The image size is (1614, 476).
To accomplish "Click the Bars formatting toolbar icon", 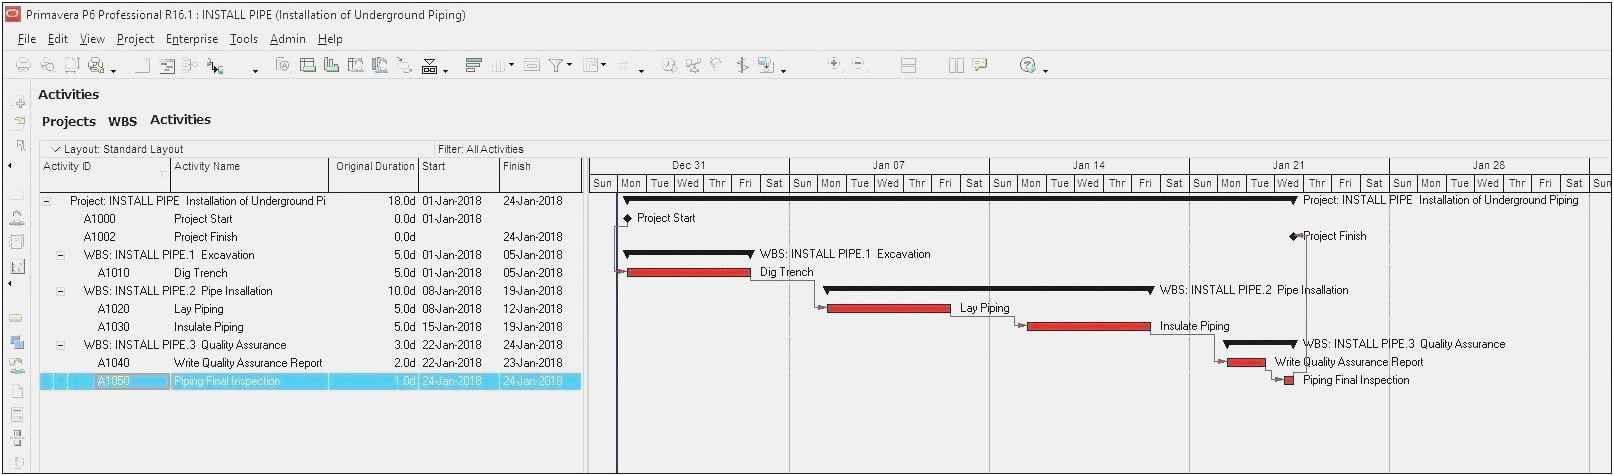I will point(473,65).
